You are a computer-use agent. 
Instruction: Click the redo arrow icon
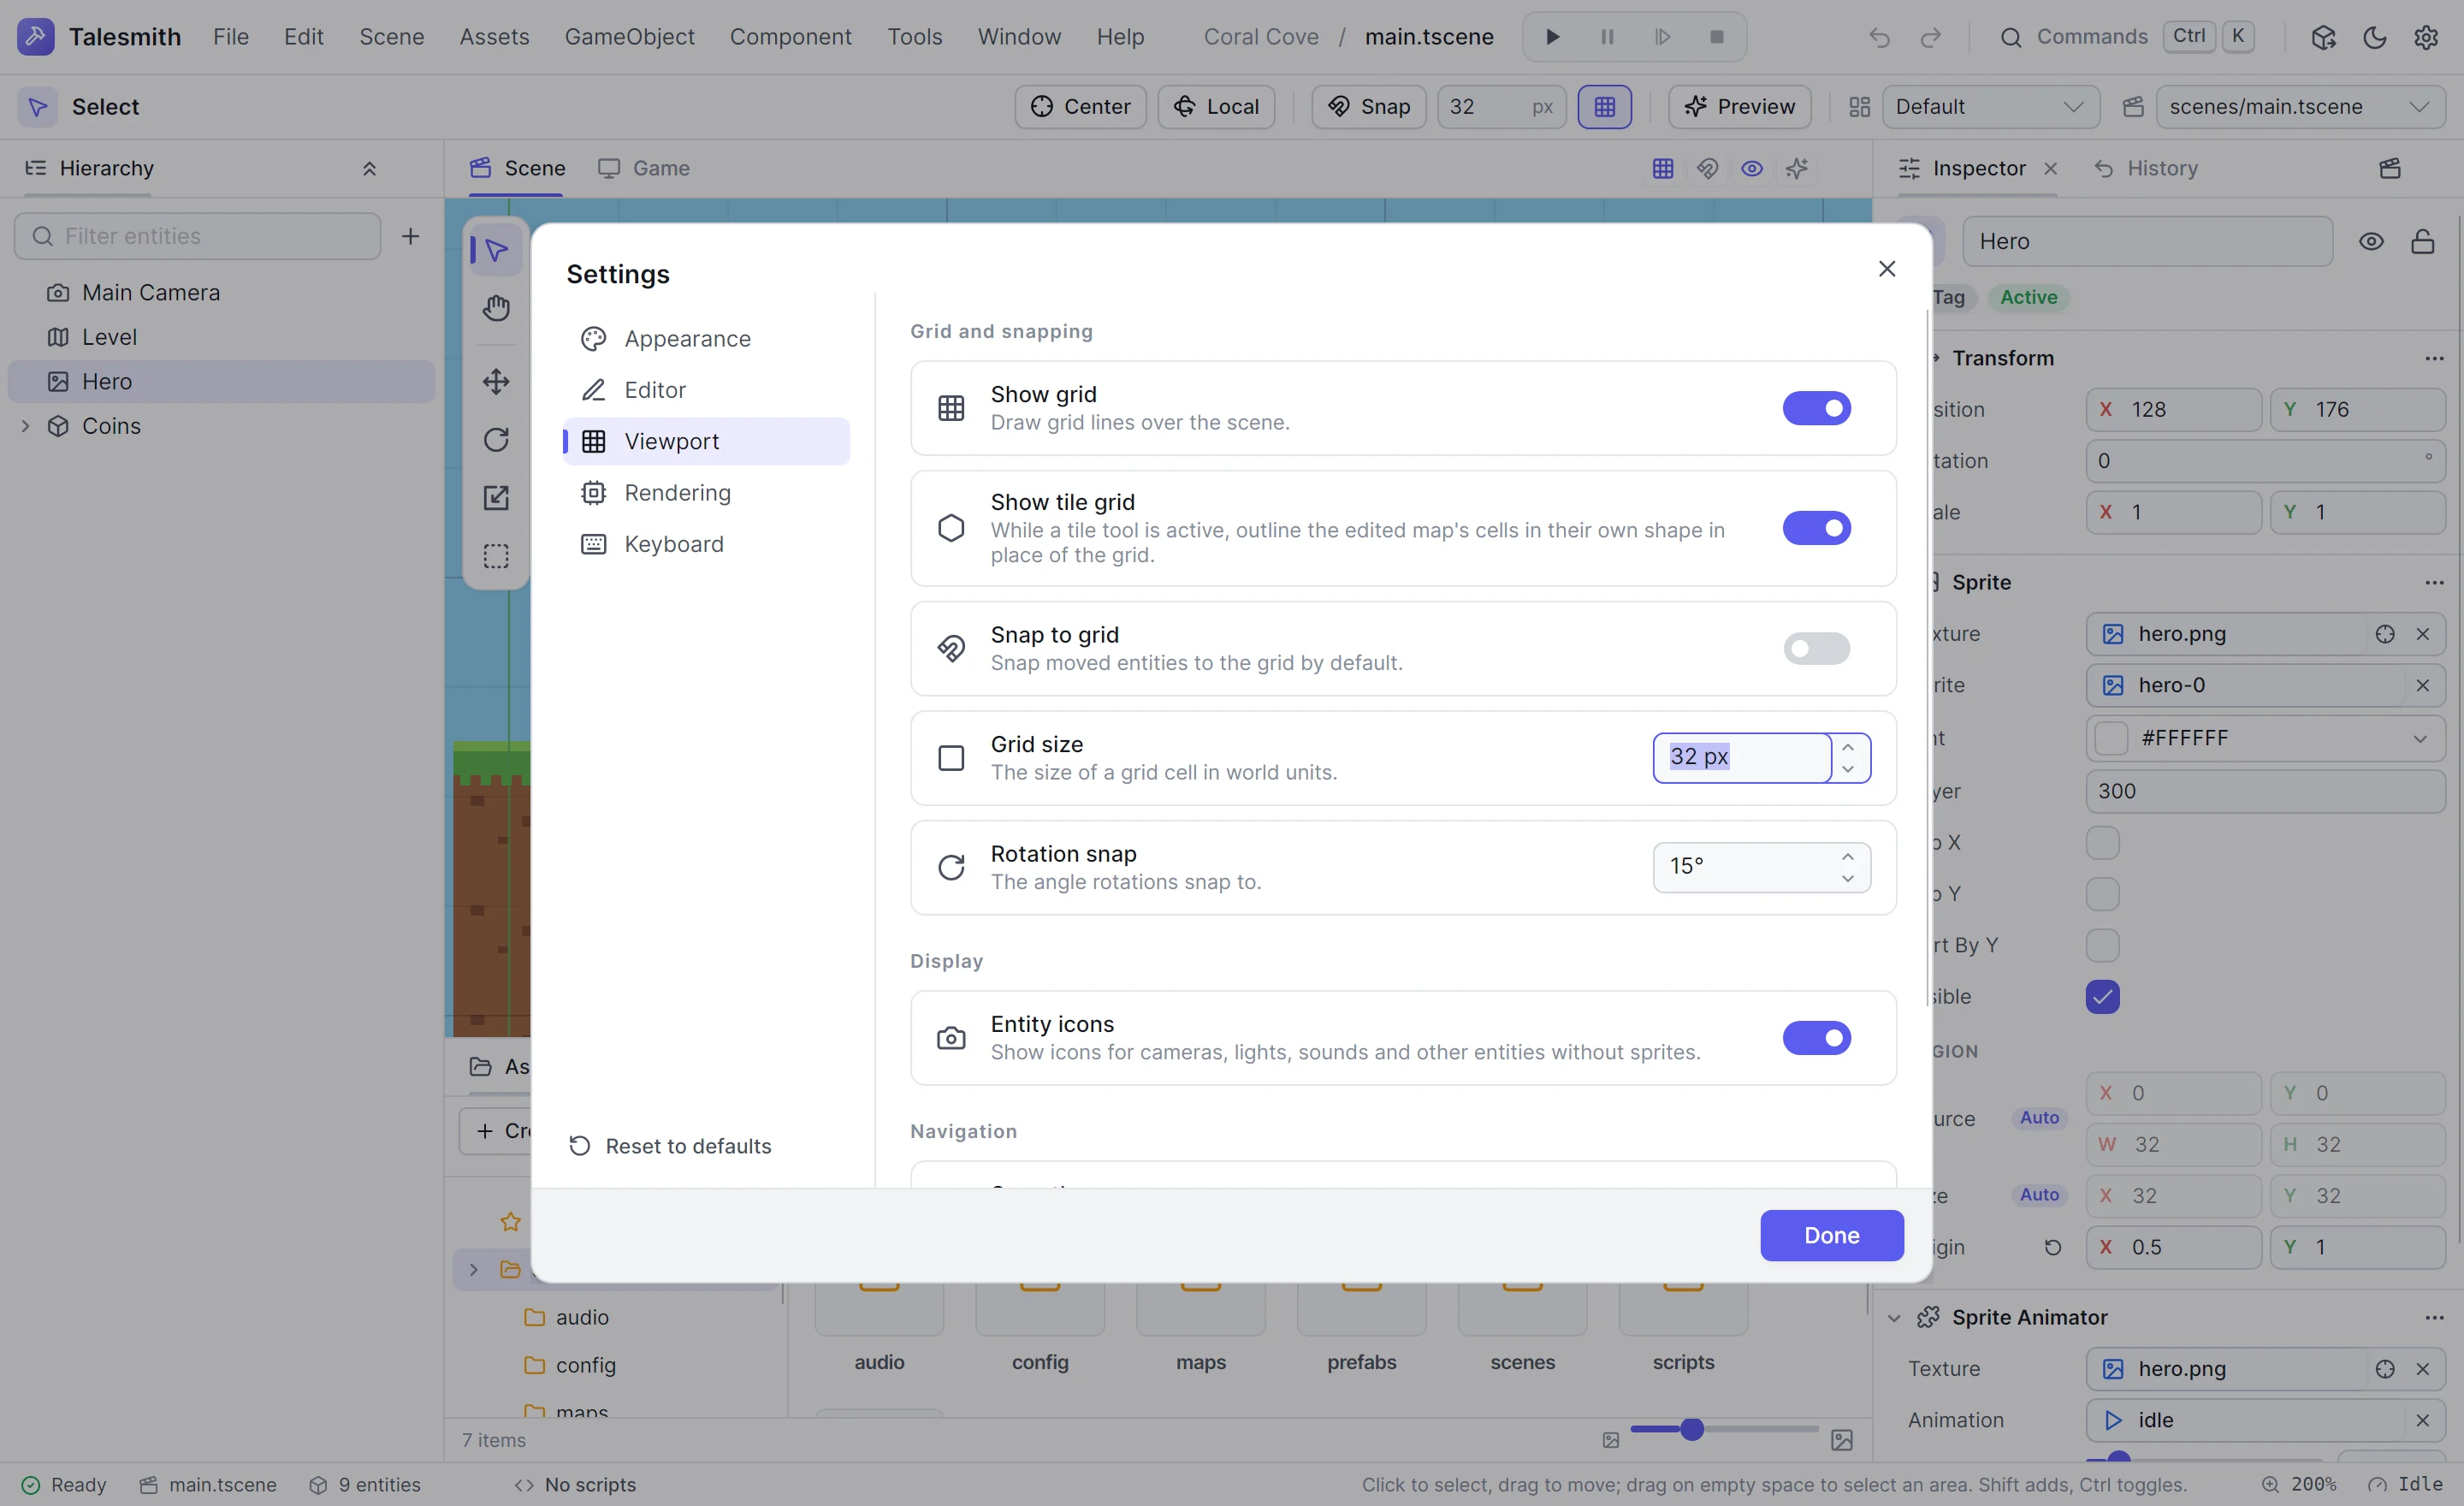tap(1931, 37)
